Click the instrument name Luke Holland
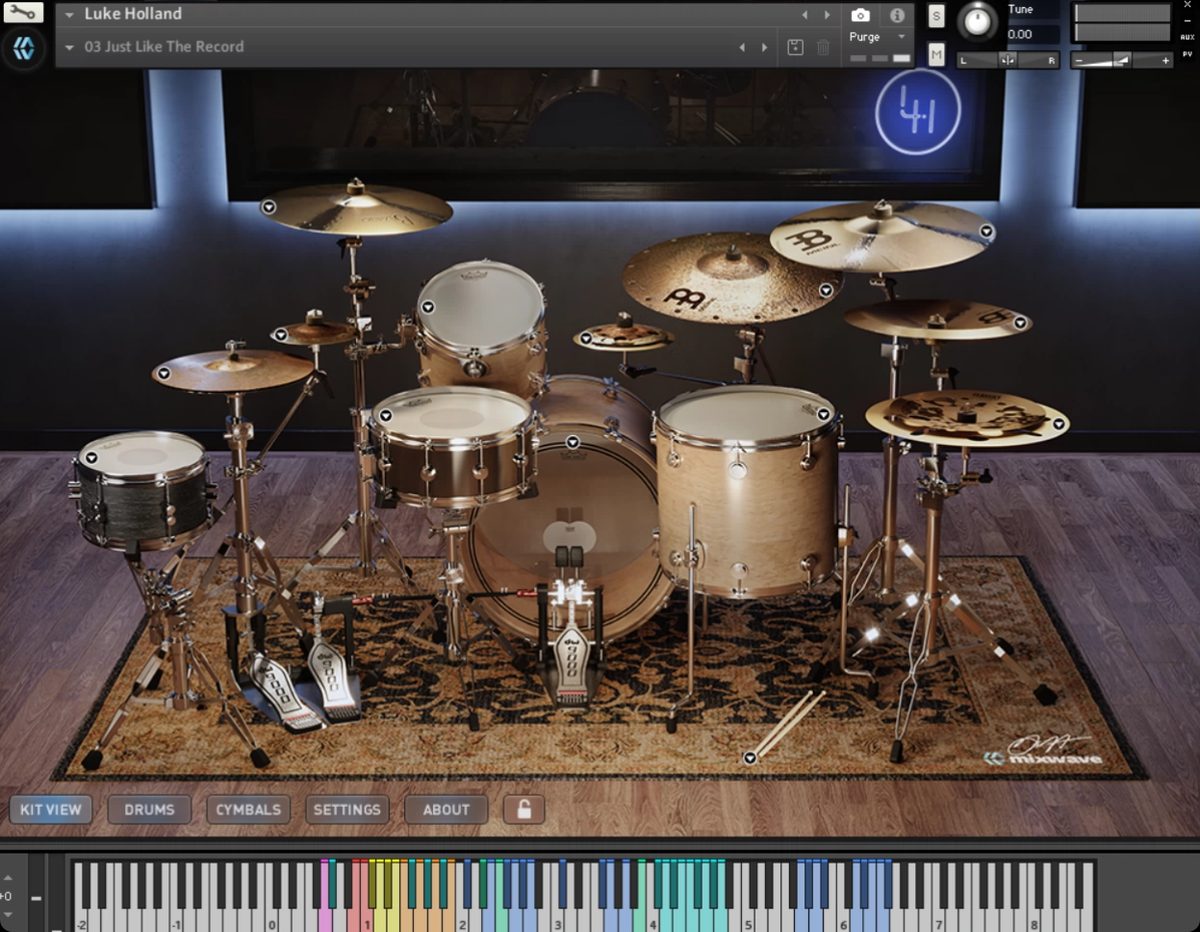The image size is (1200, 932). [133, 14]
